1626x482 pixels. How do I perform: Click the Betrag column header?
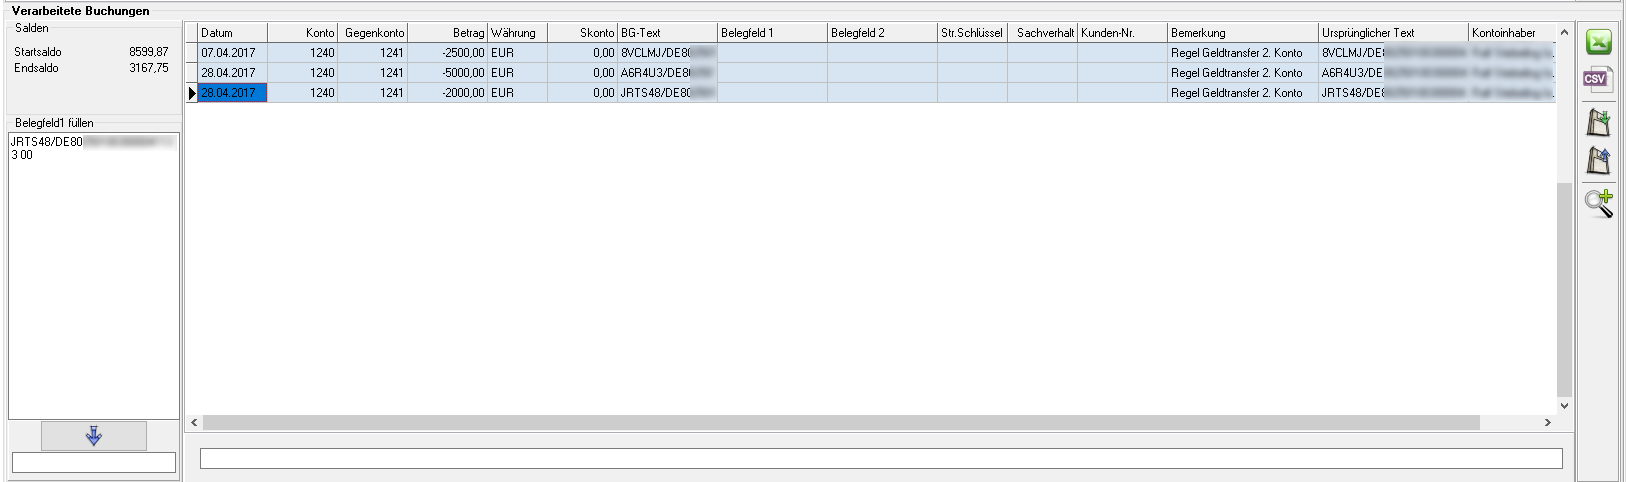coord(447,33)
